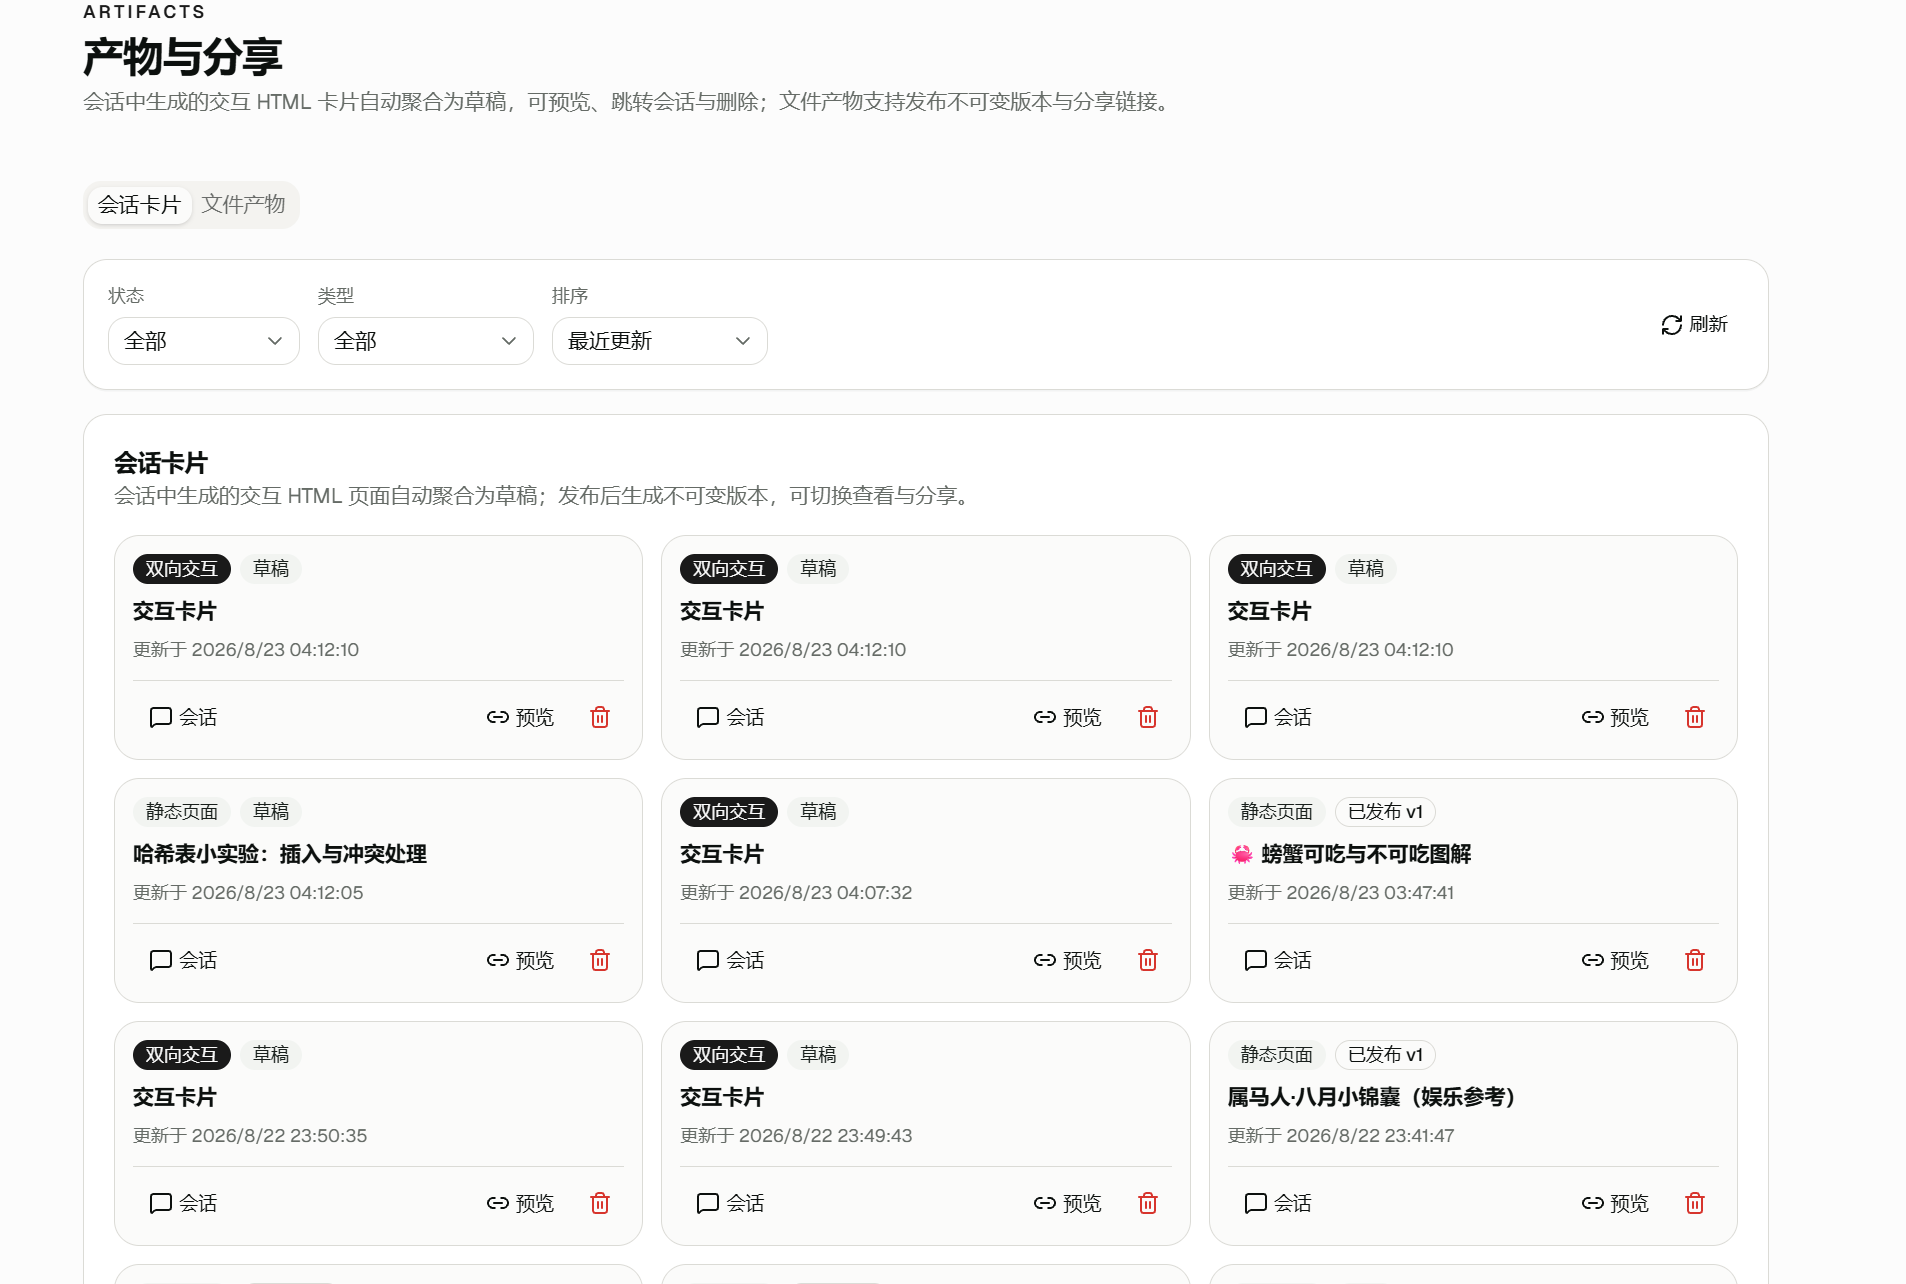Click the 产物与分享 page heading
The height and width of the screenshot is (1284, 1906).
(183, 57)
